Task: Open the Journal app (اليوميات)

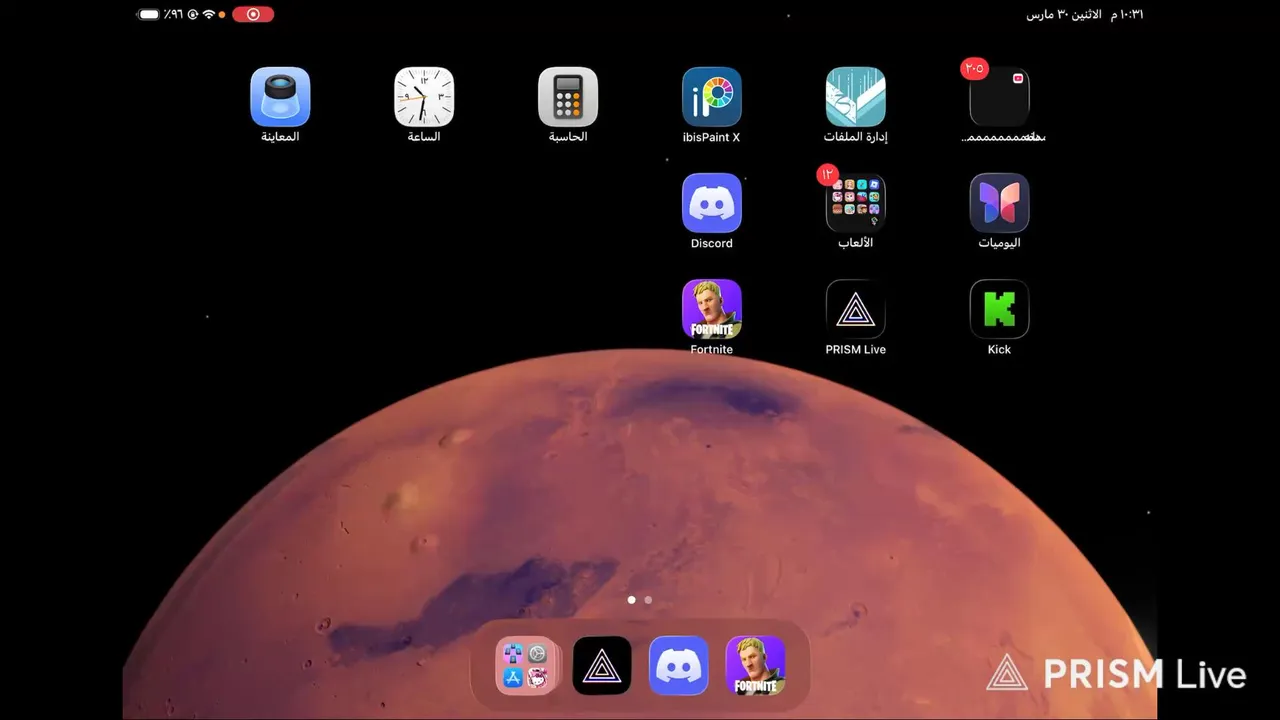Action: (x=999, y=203)
